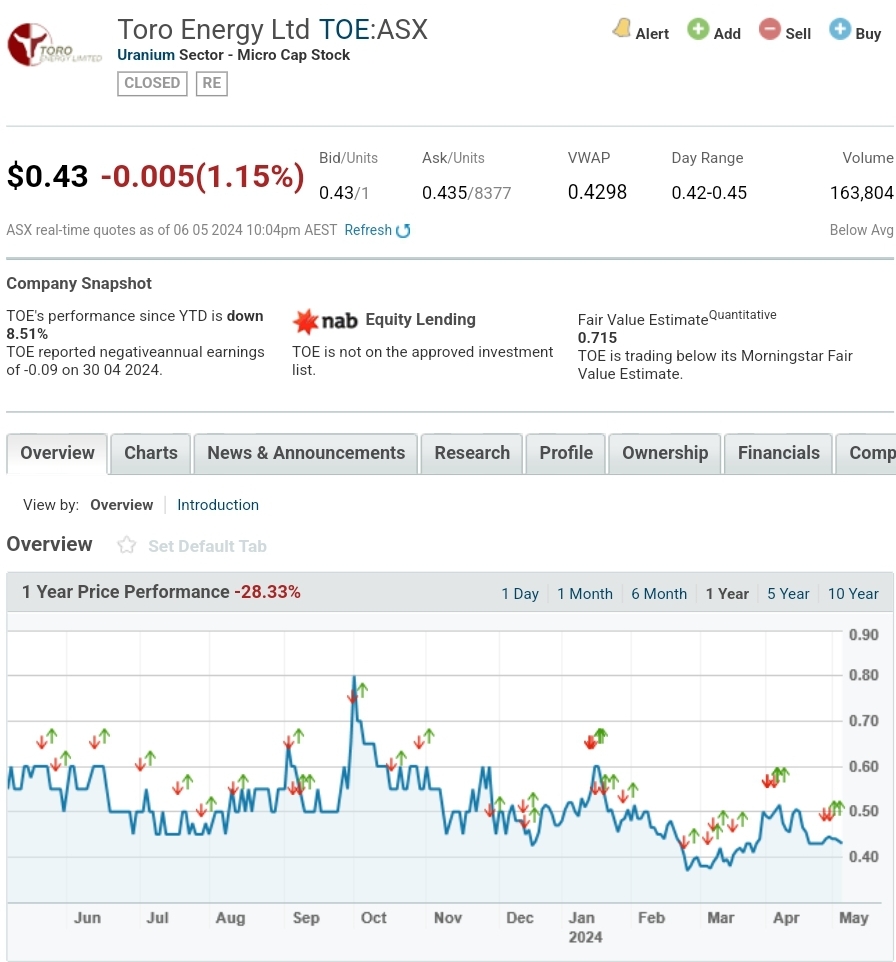The height and width of the screenshot is (962, 896).
Task: Click the 0.90 y-axis label
Action: tap(863, 635)
